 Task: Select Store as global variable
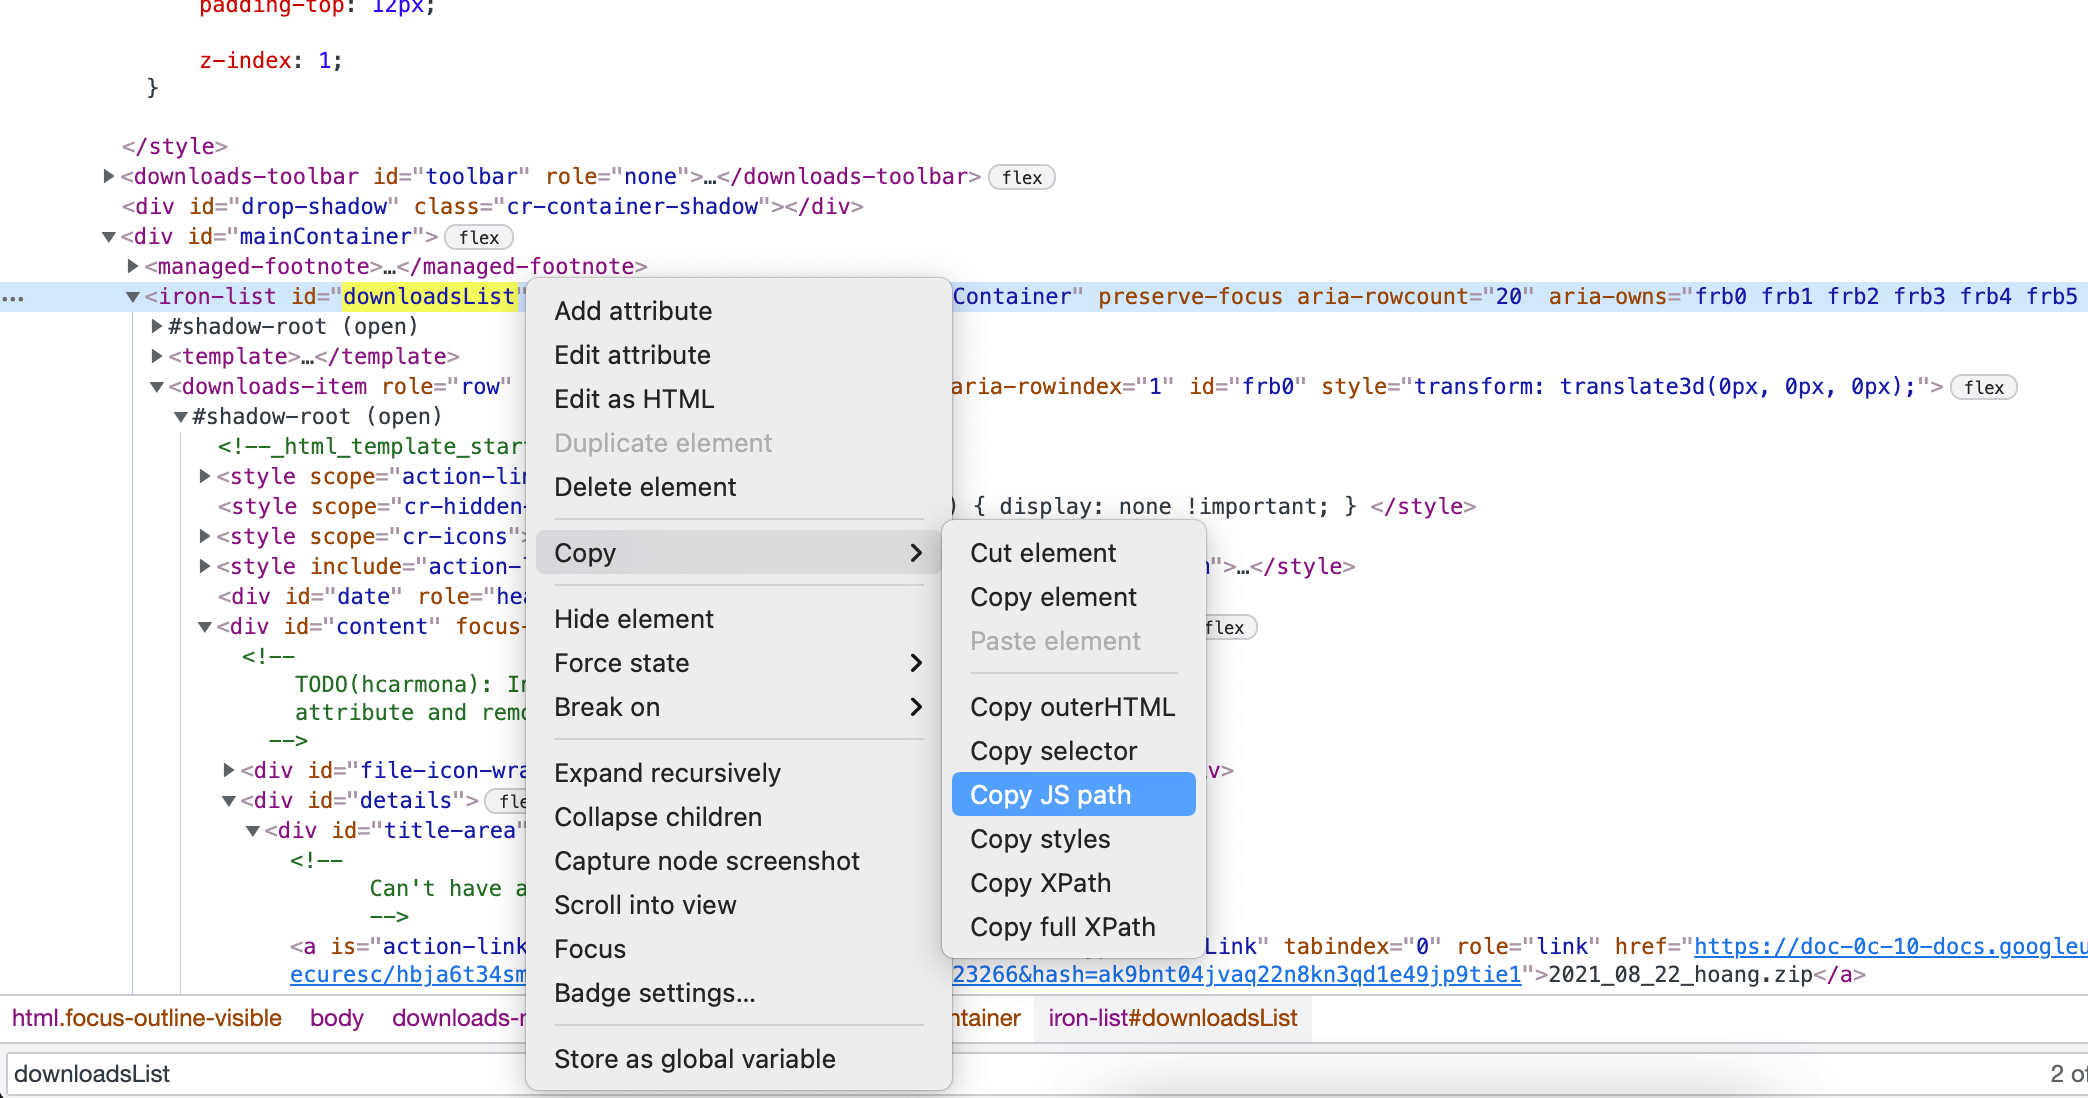click(695, 1059)
